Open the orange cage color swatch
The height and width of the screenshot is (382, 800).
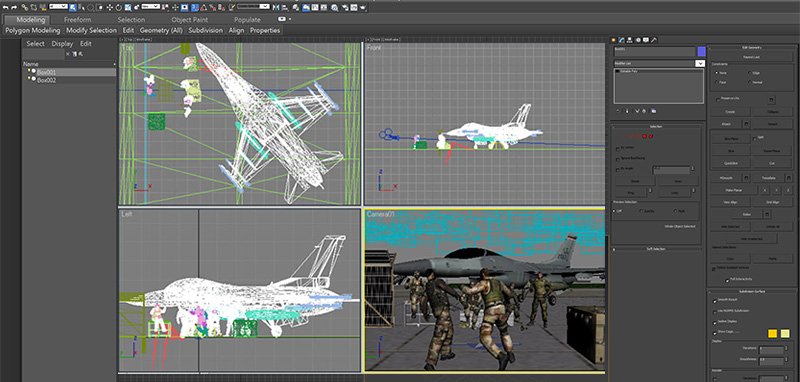(772, 334)
